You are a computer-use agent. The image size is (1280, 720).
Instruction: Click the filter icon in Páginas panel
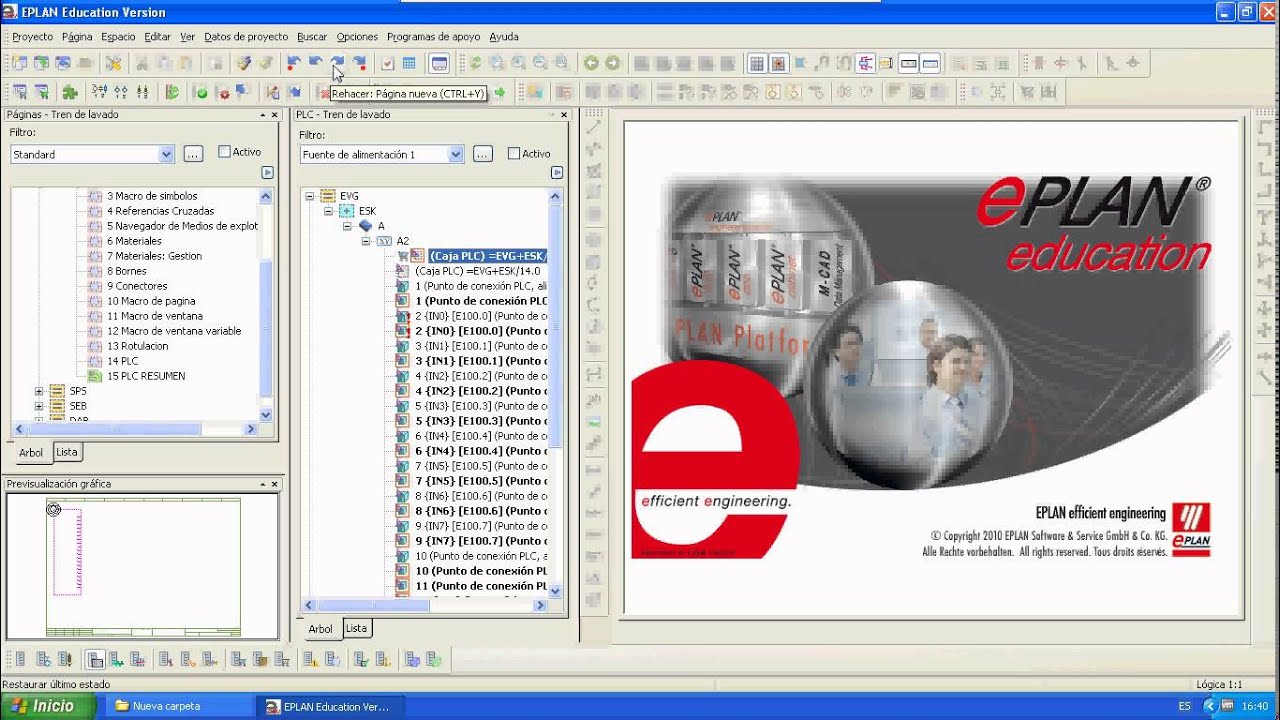point(267,172)
